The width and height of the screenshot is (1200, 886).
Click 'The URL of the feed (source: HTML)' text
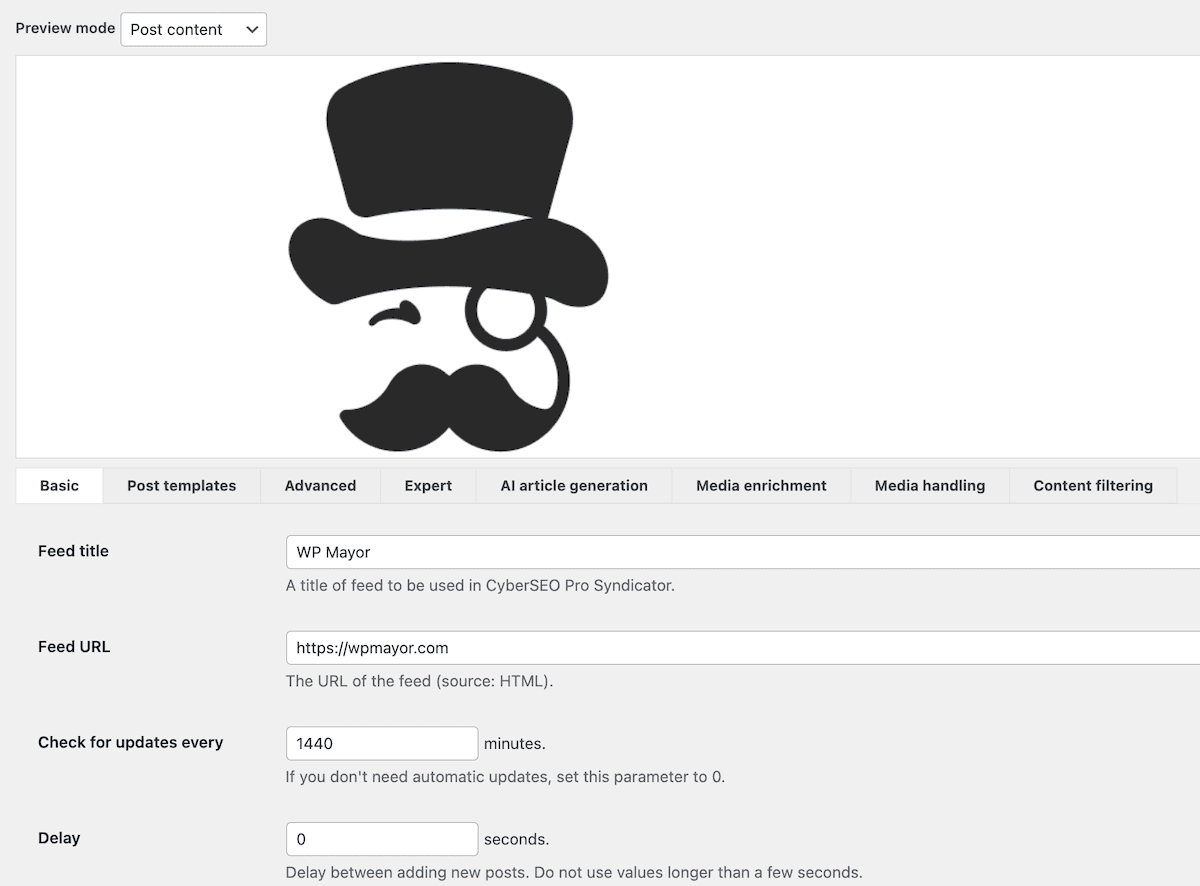click(419, 682)
